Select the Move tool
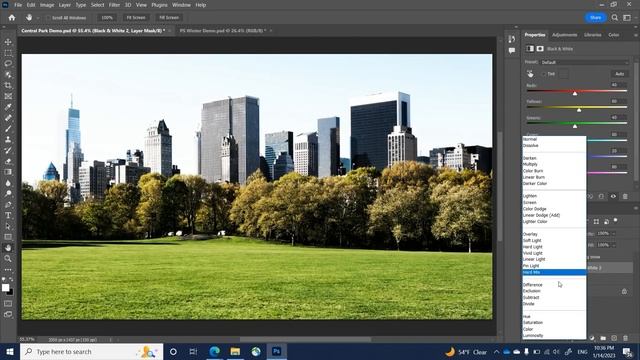The width and height of the screenshot is (640, 360). click(8, 42)
